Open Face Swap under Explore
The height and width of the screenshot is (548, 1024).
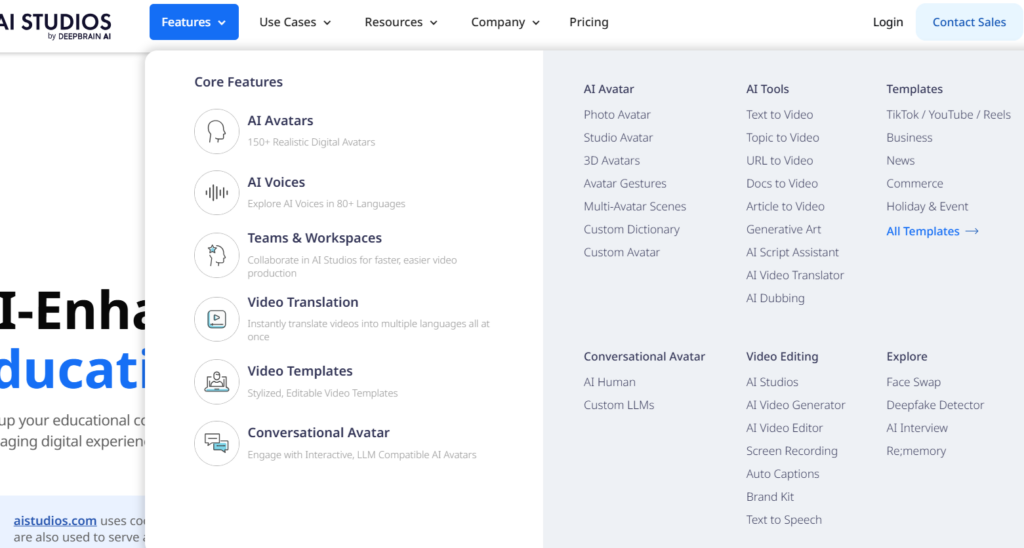(913, 382)
